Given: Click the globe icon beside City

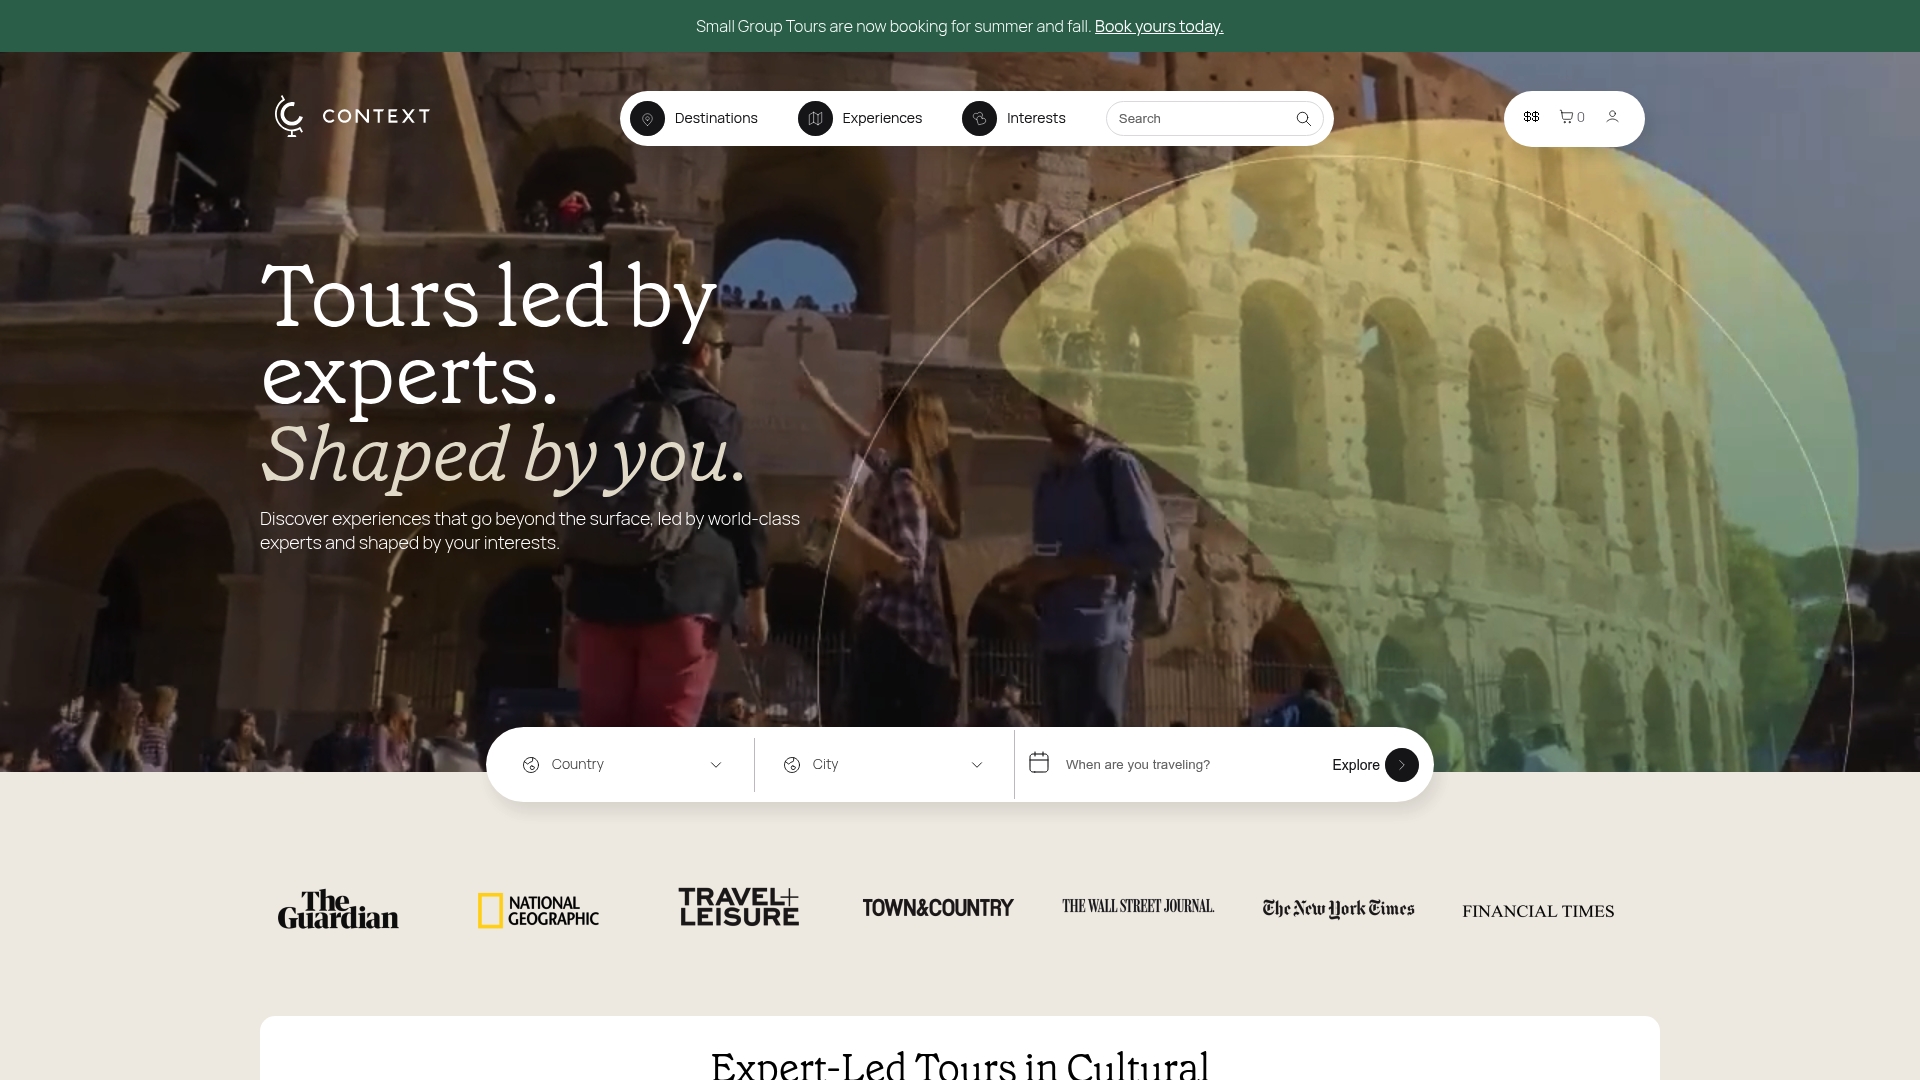Looking at the screenshot, I should pos(792,765).
